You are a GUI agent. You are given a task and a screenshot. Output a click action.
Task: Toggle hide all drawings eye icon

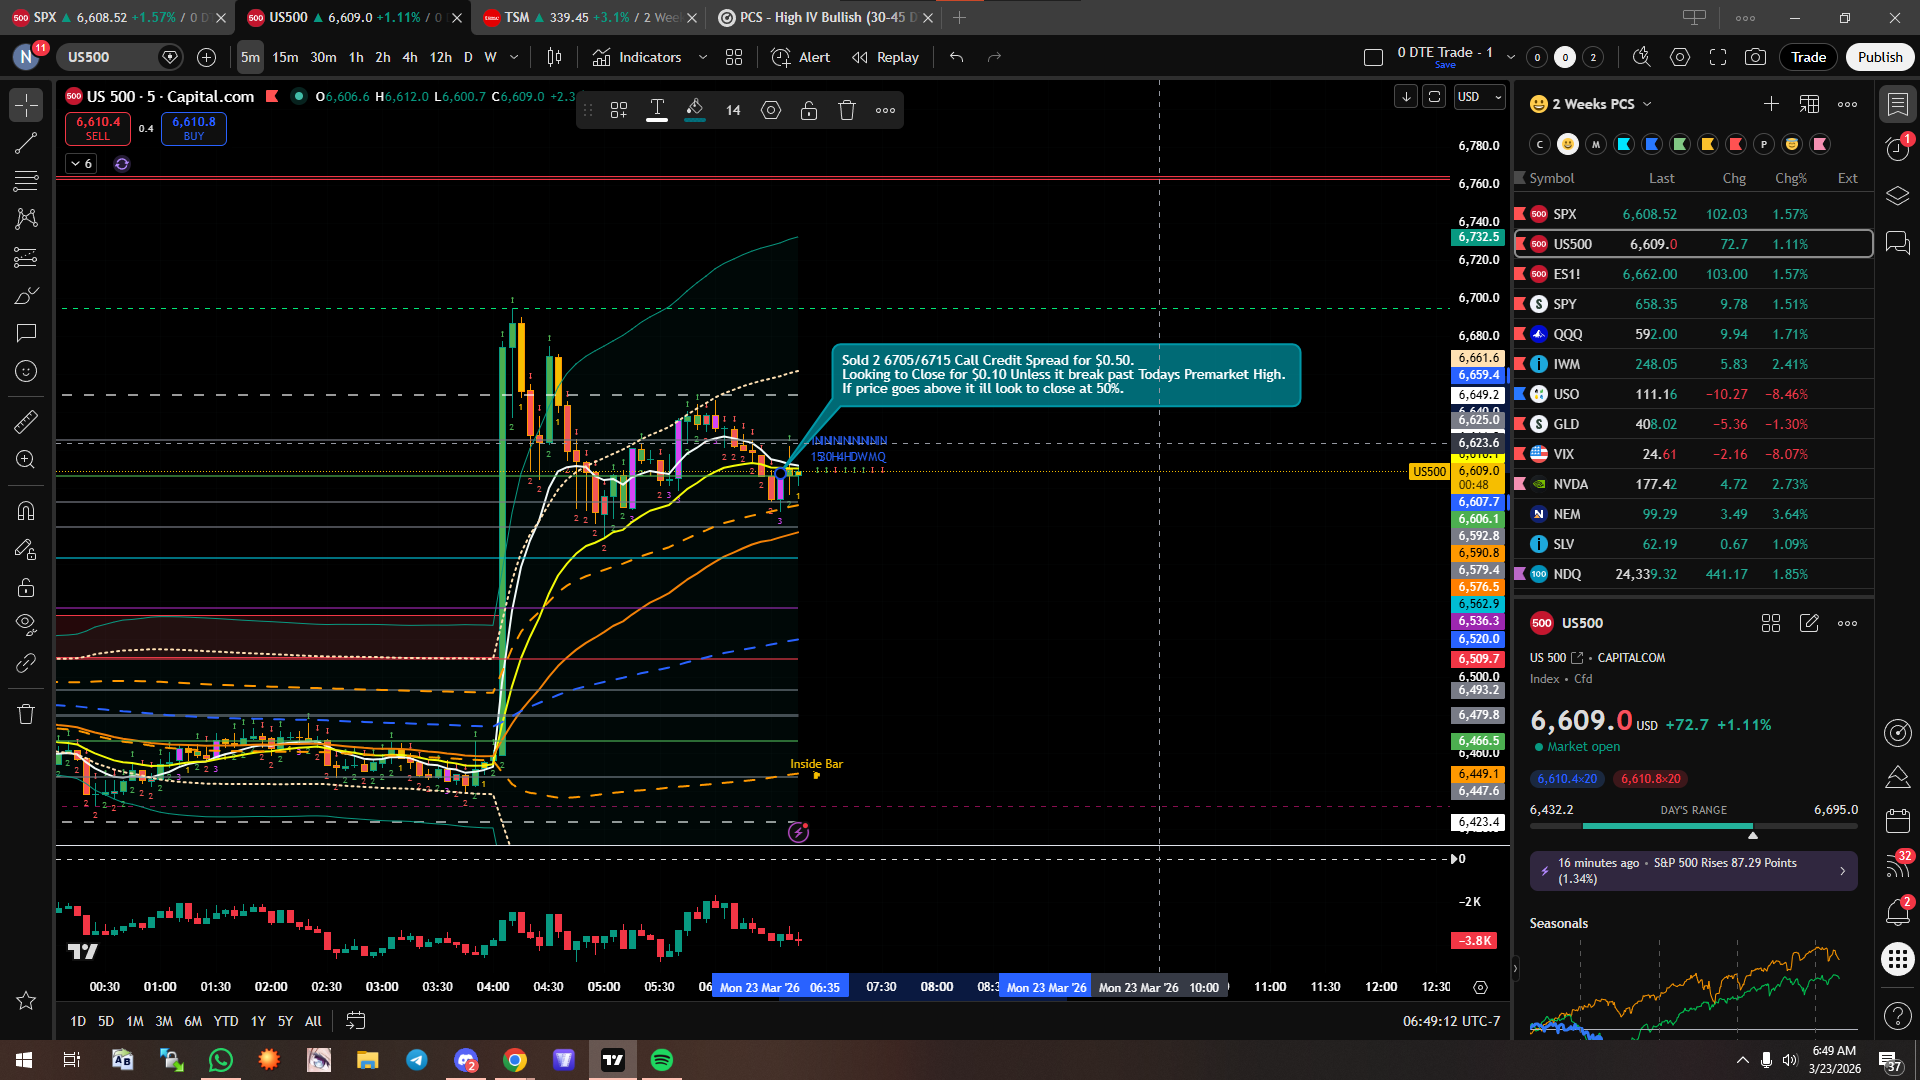point(26,624)
